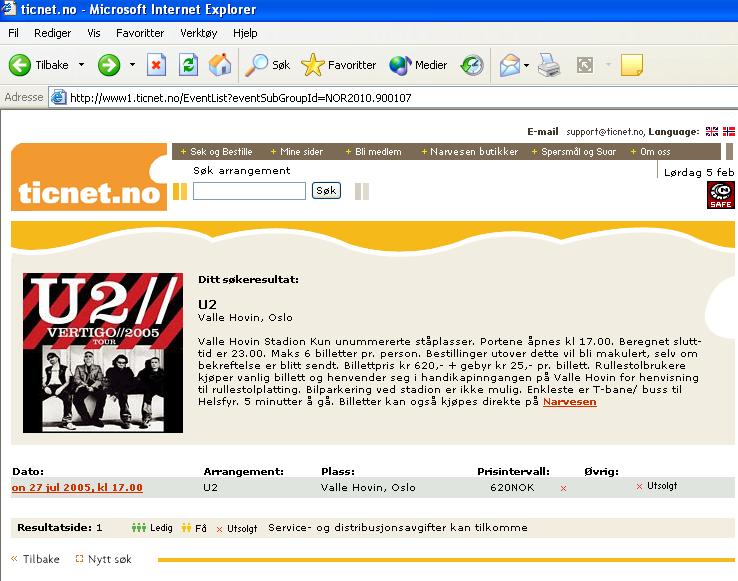Open browsing history clock icon
The height and width of the screenshot is (581, 738).
click(472, 65)
